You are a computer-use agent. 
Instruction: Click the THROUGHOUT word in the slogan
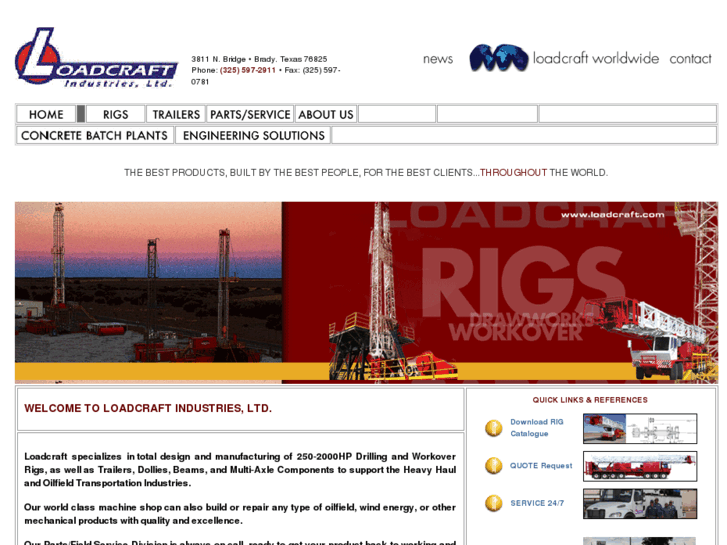pos(513,173)
